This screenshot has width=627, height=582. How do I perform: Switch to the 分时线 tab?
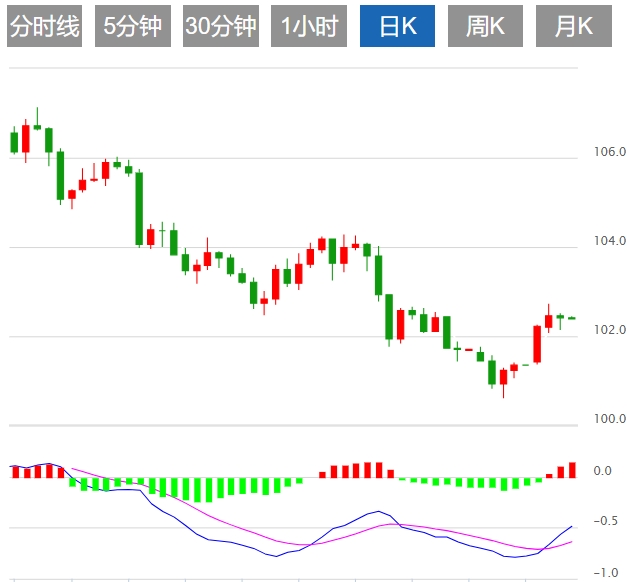click(44, 27)
